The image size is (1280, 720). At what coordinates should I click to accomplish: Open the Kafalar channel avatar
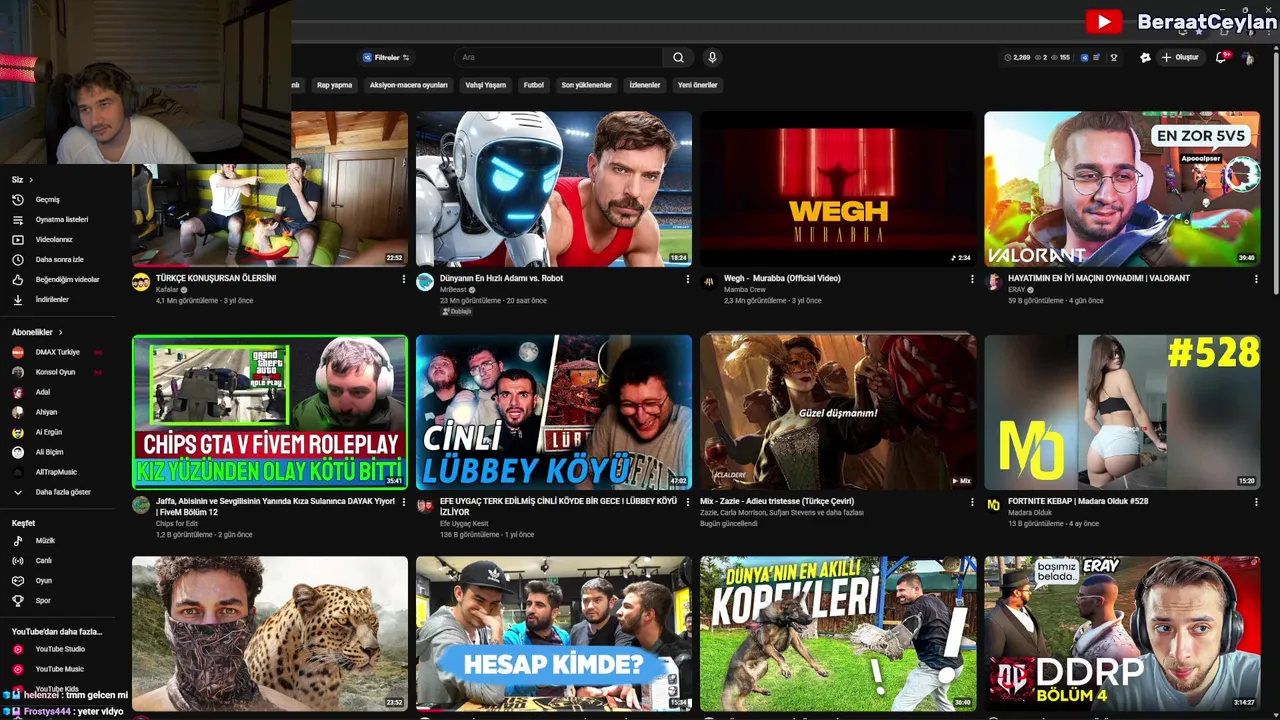(141, 282)
